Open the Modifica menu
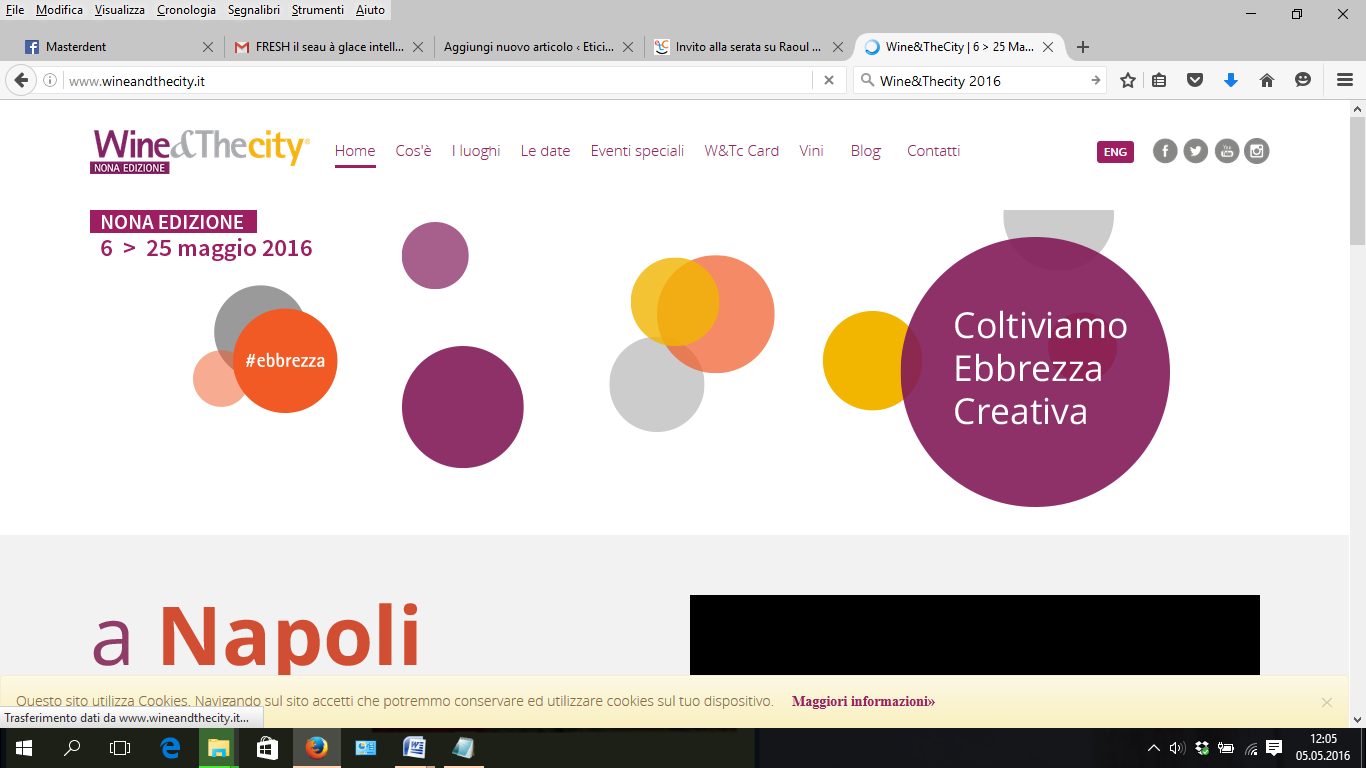Image resolution: width=1366 pixels, height=768 pixels. click(x=60, y=10)
